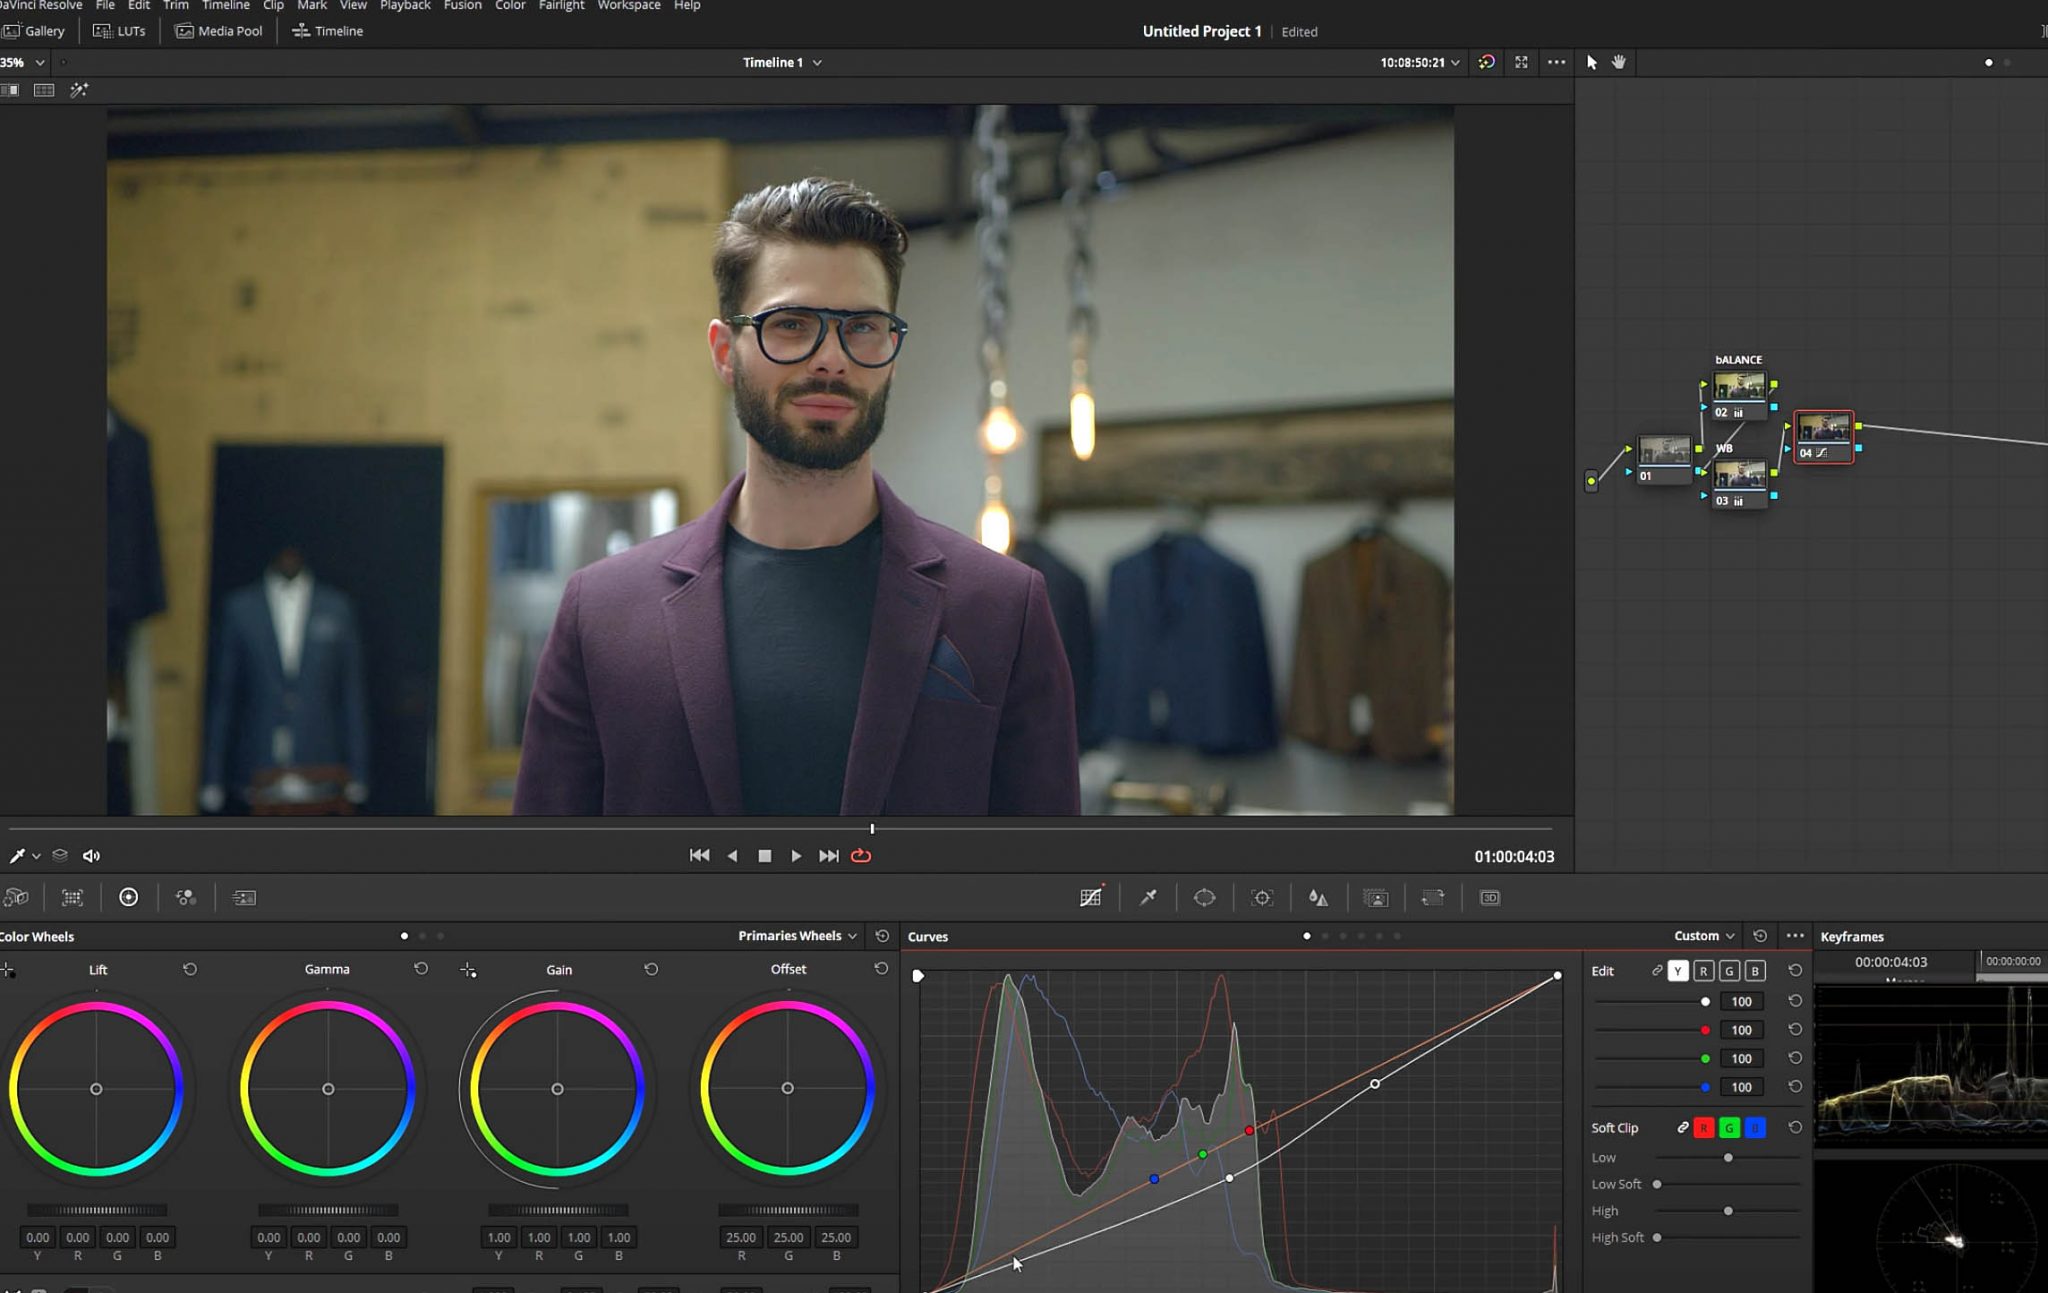Toggle the split screen viewer icon
This screenshot has width=2048, height=1293.
click(x=44, y=90)
